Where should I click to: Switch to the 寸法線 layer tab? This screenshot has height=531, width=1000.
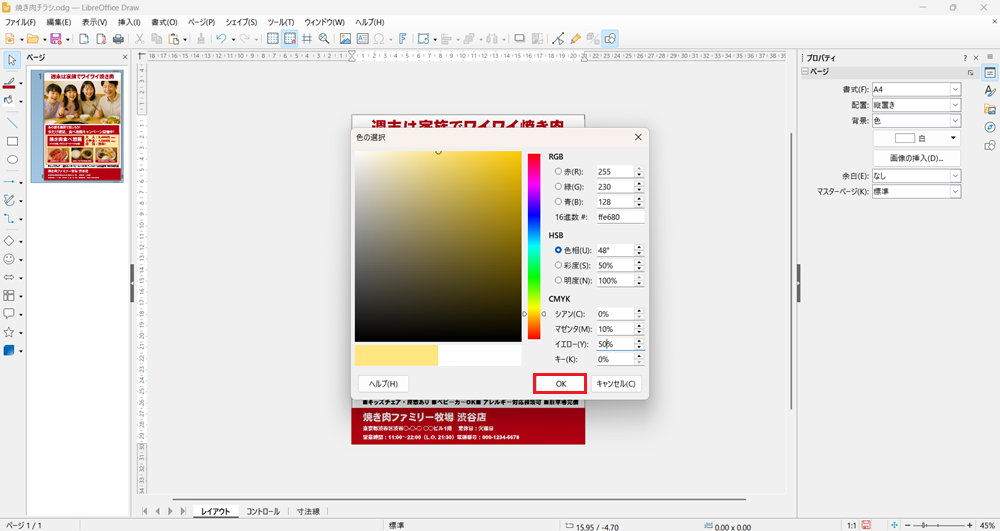tap(308, 511)
